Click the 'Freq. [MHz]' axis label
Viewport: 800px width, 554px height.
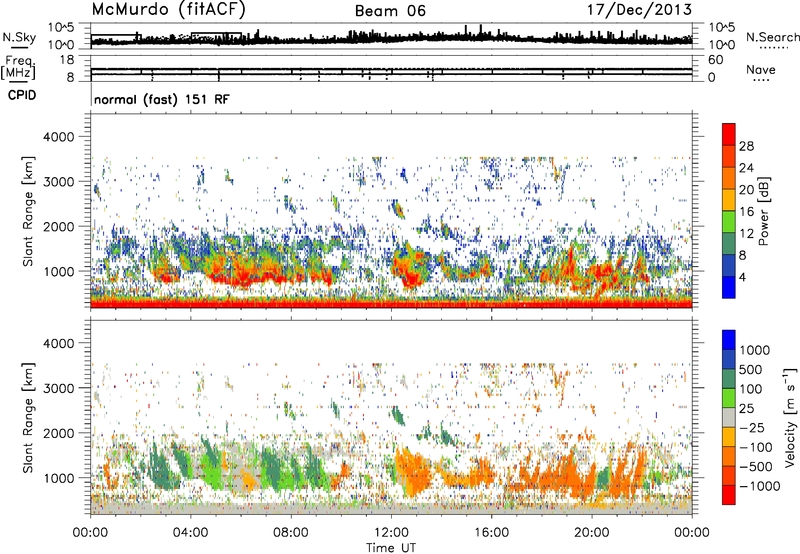click(19, 68)
